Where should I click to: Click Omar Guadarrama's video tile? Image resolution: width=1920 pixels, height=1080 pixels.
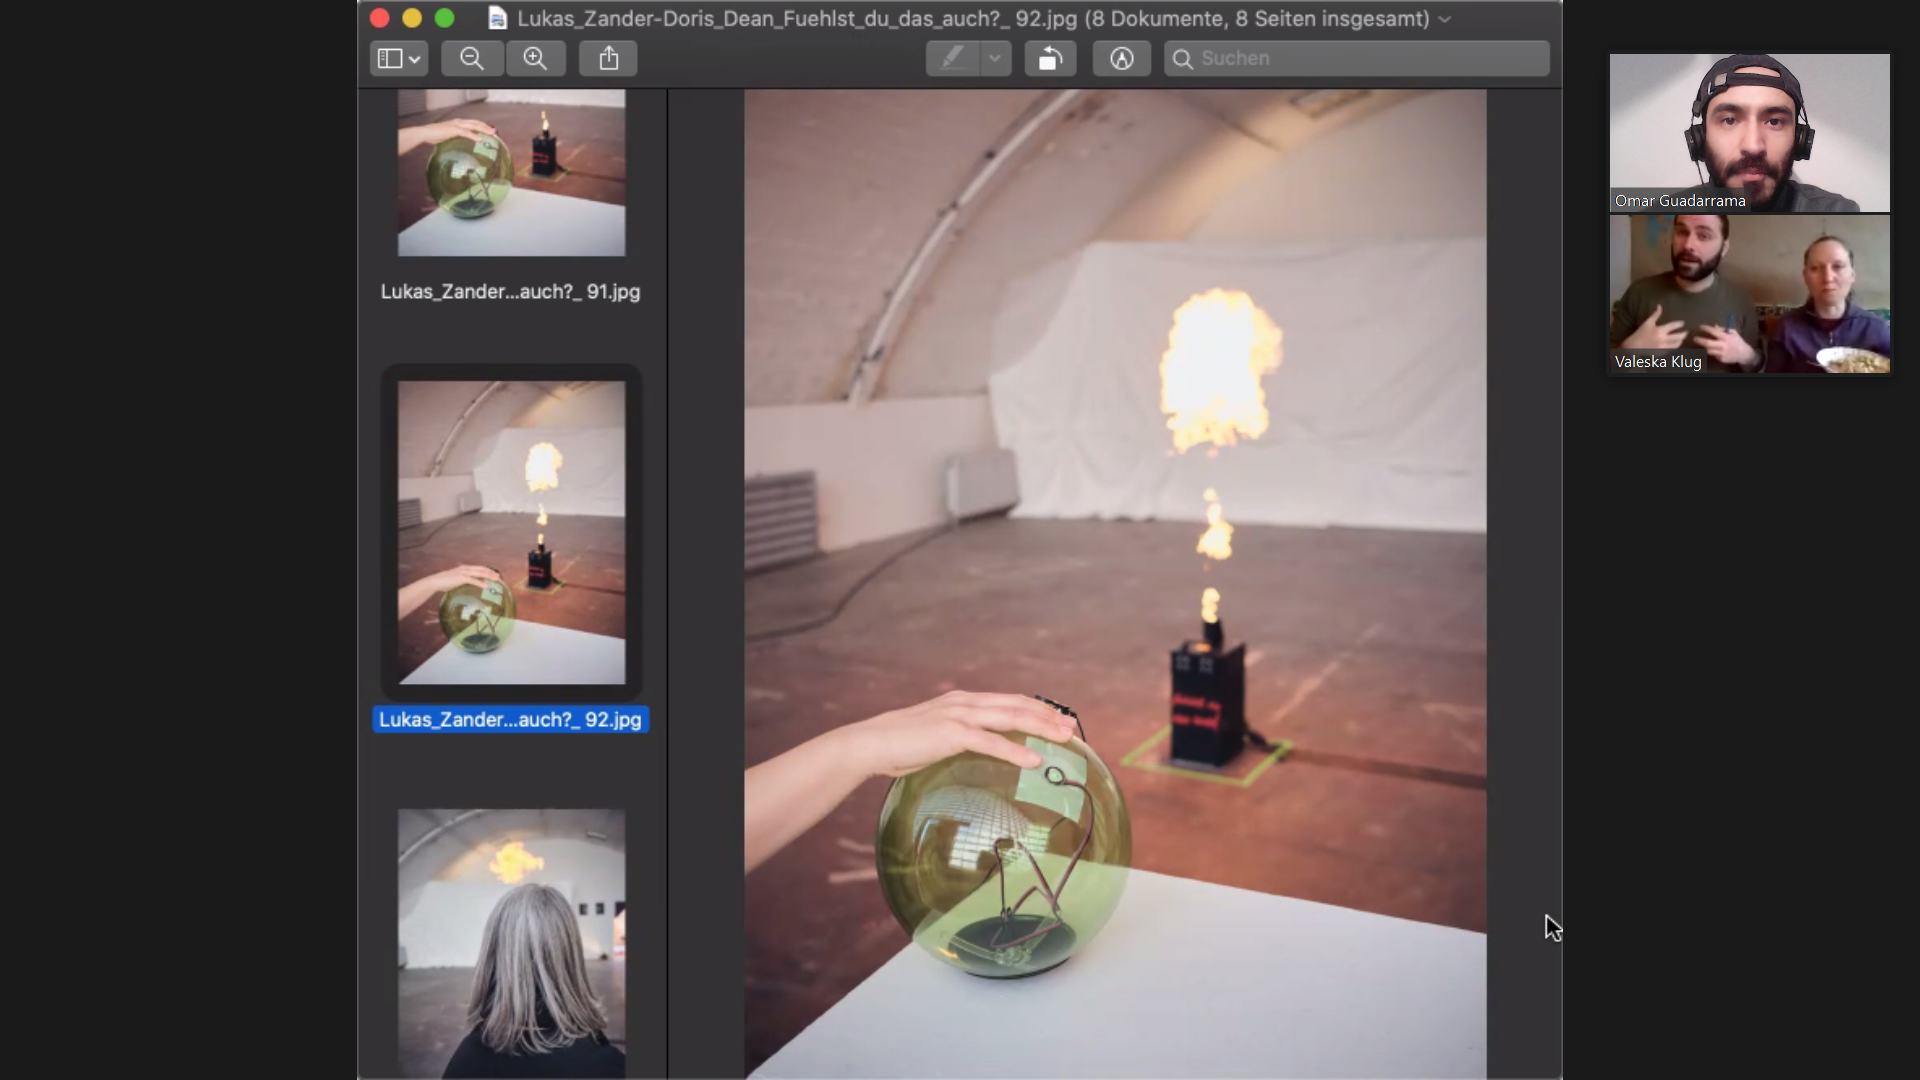tap(1749, 132)
